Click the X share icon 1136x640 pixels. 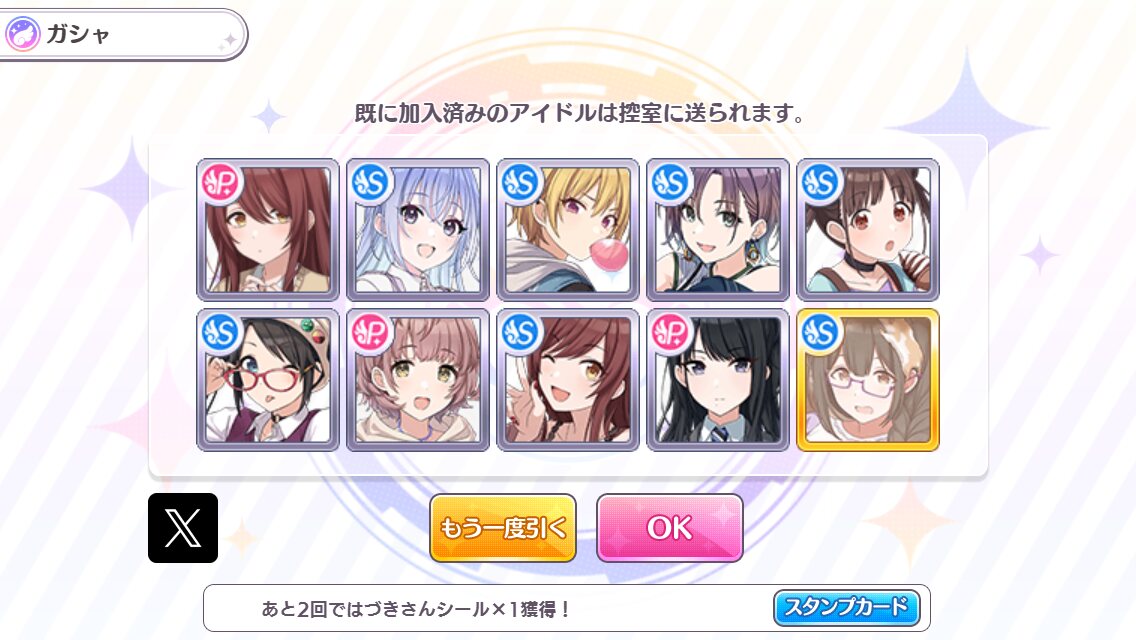[183, 528]
